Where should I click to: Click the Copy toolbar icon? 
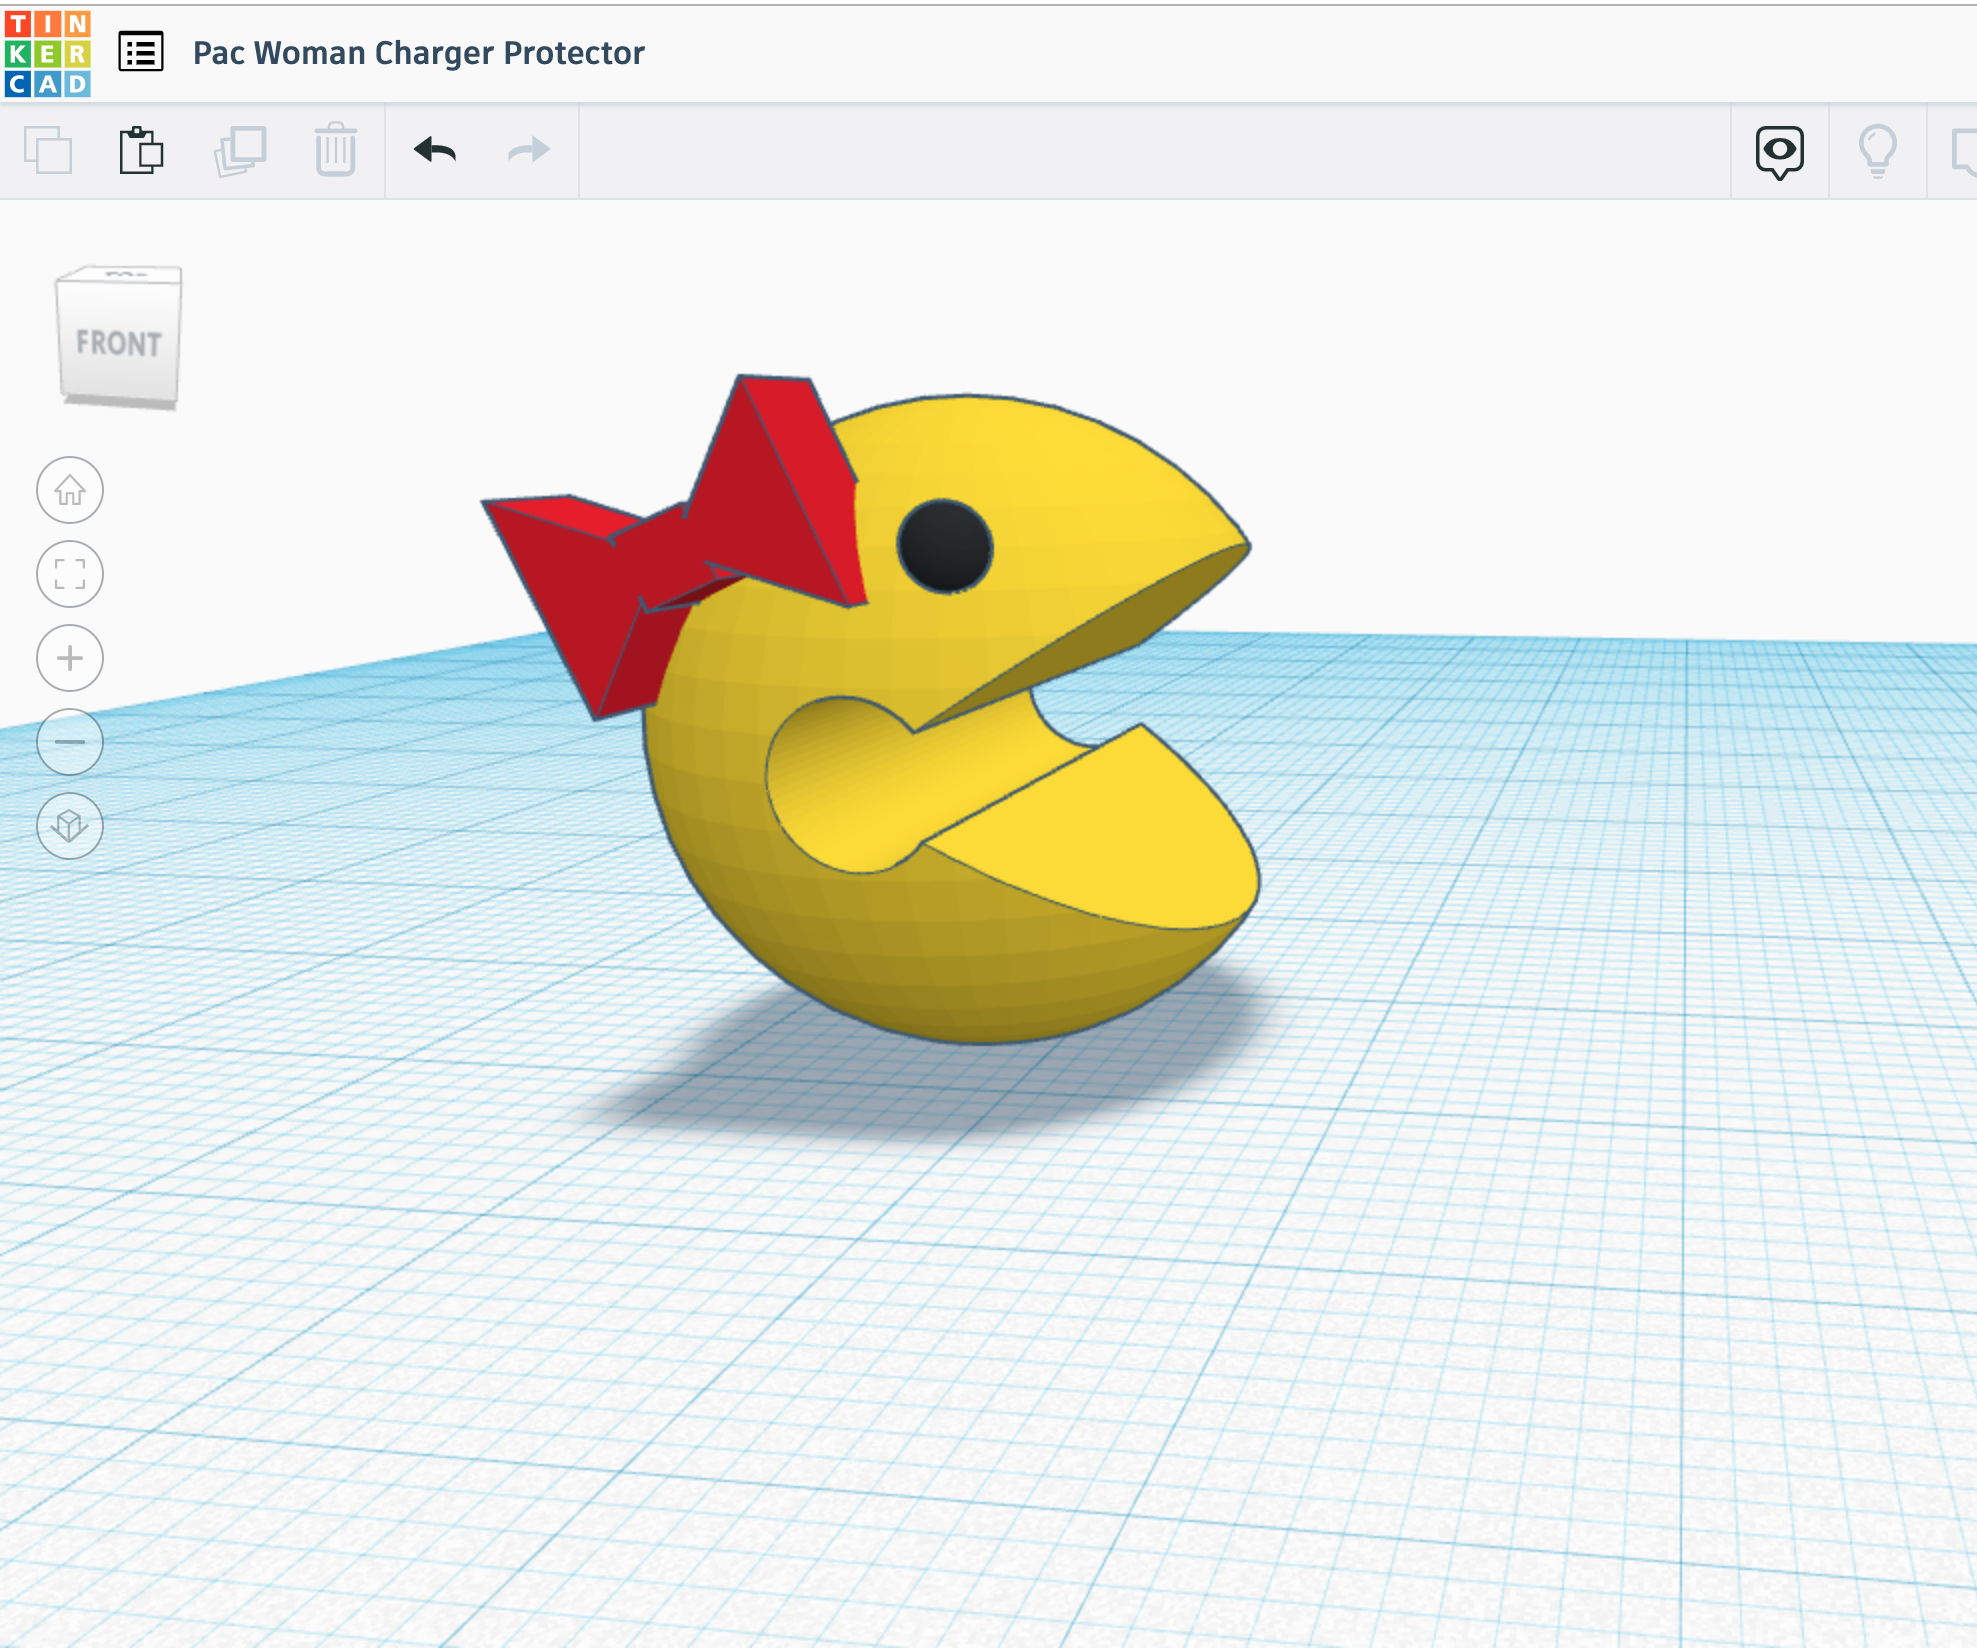click(x=47, y=151)
